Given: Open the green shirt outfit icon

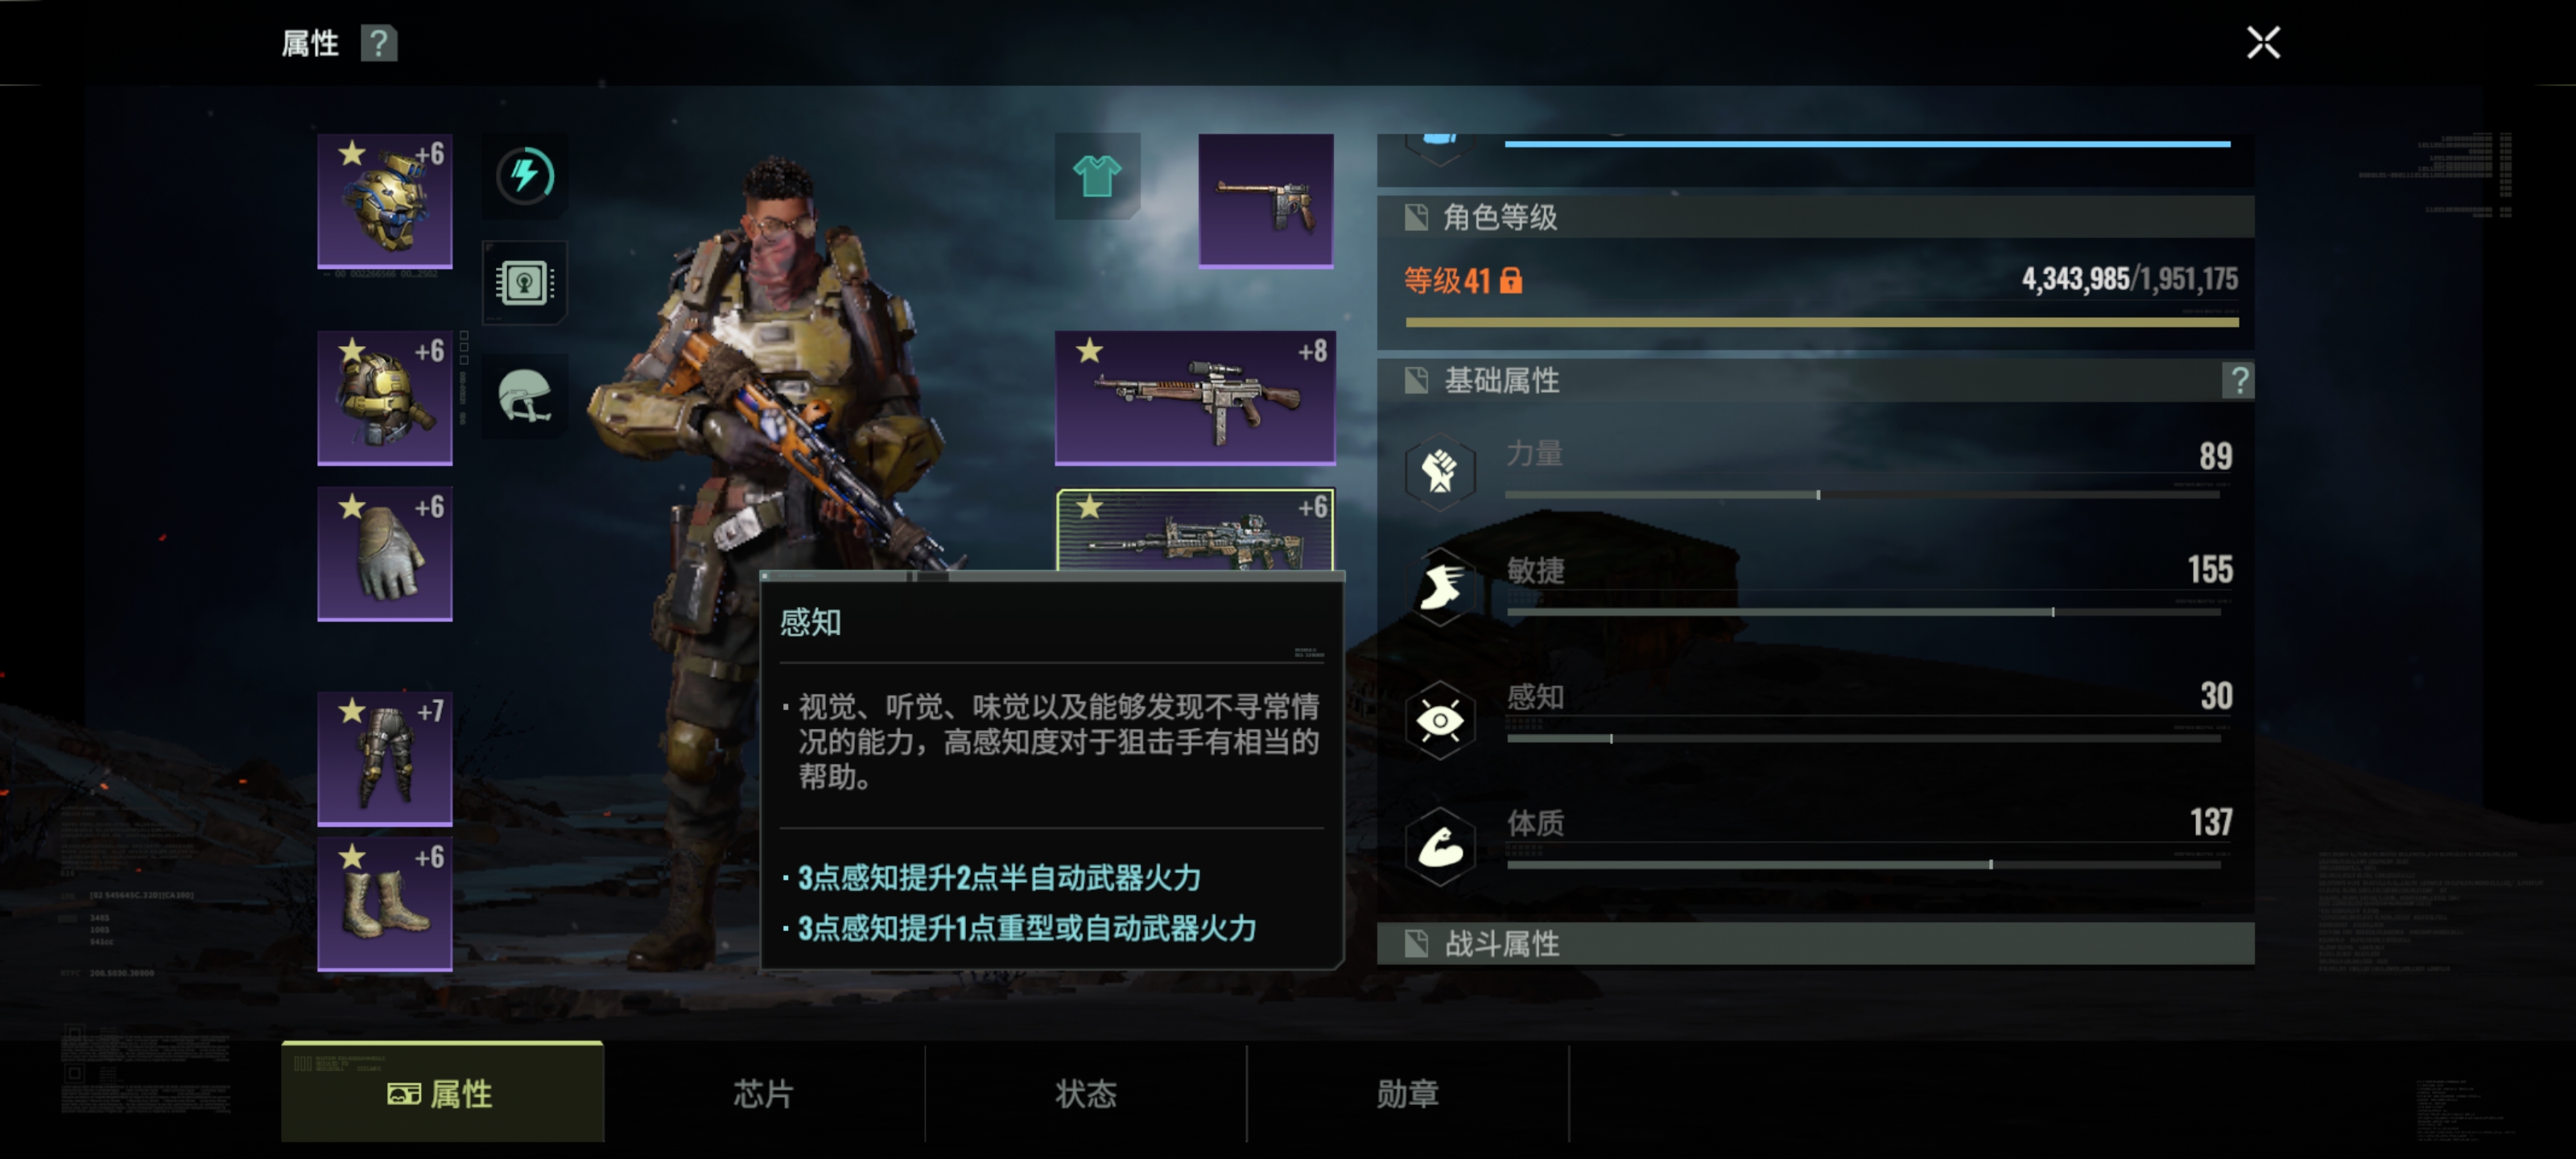Looking at the screenshot, I should pyautogui.click(x=1097, y=176).
